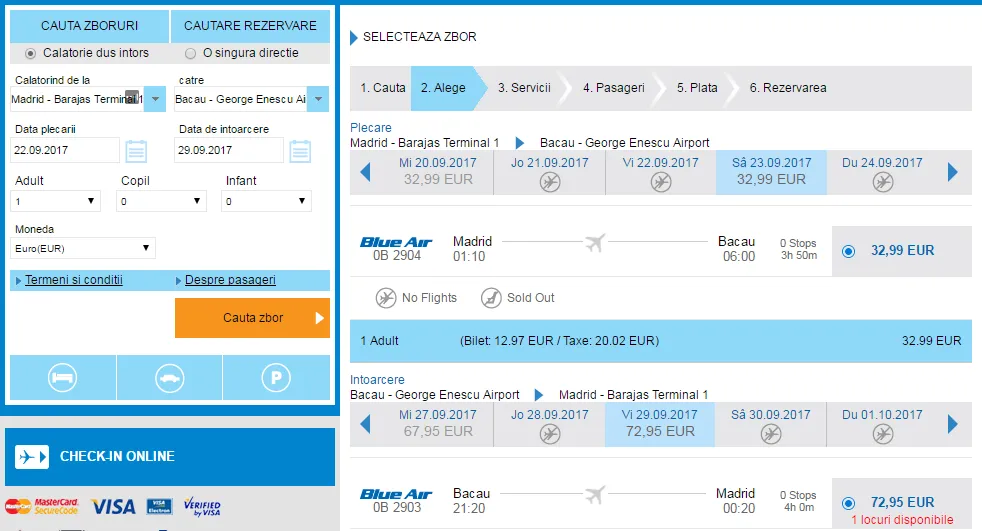Click the white arrow on Cauta zbor button
The image size is (982, 531).
coord(319,318)
